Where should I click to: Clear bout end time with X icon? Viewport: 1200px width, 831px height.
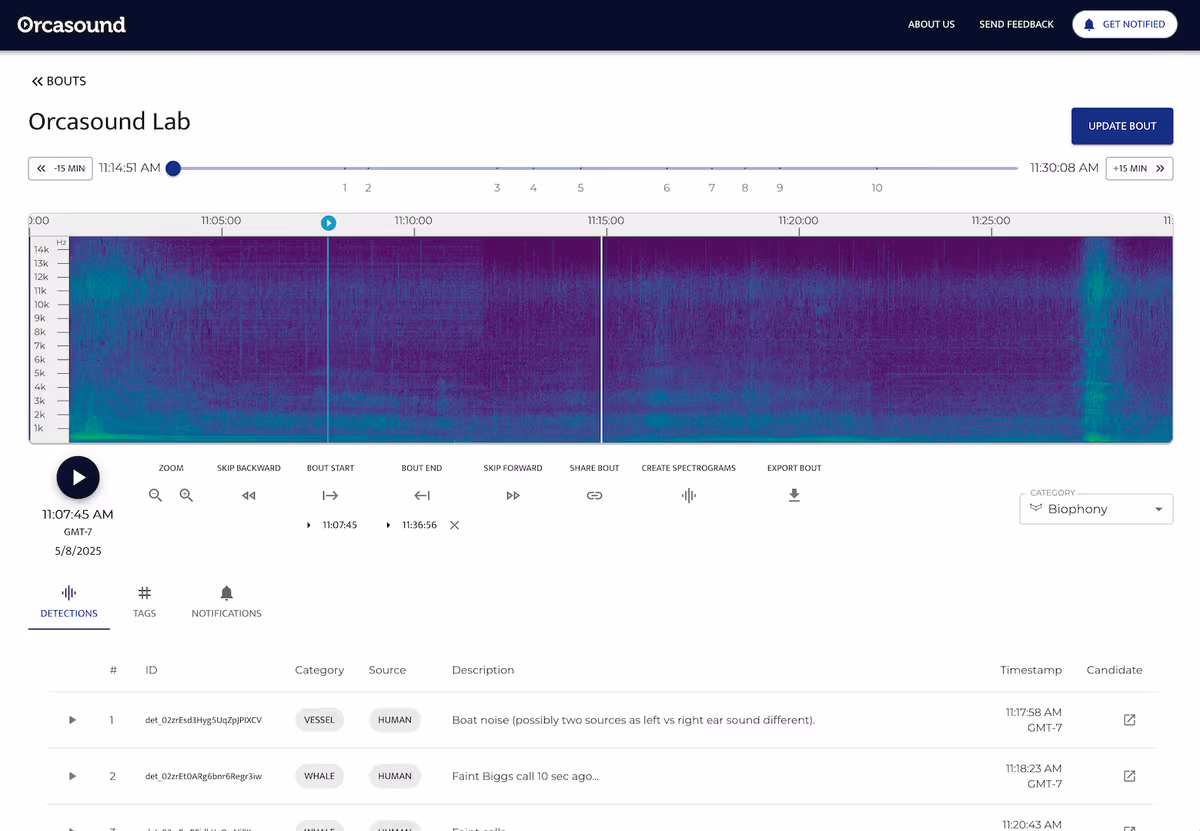[454, 525]
